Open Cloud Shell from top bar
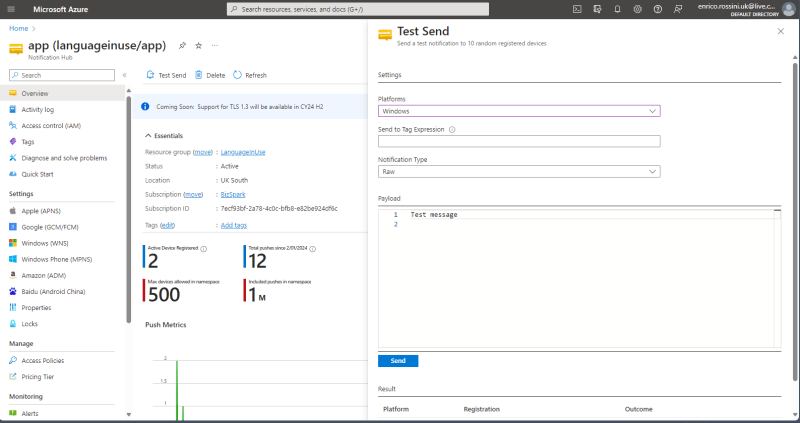The height and width of the screenshot is (423, 800). (577, 9)
